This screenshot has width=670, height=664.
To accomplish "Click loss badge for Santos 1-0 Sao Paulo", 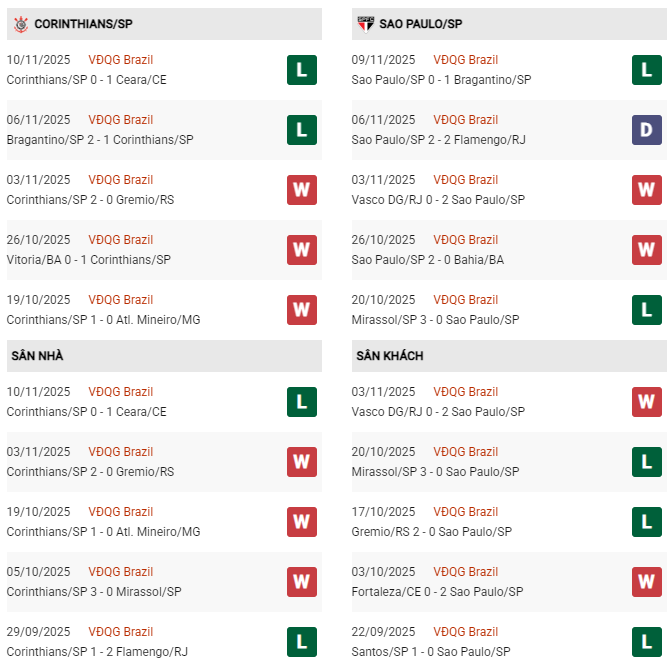I will coord(647,642).
